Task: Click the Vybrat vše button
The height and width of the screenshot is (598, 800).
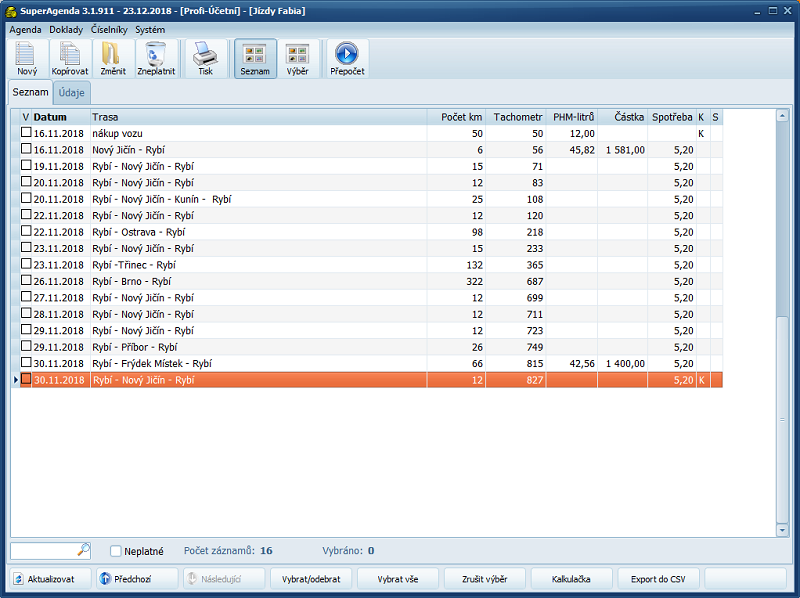Action: pyautogui.click(x=397, y=579)
